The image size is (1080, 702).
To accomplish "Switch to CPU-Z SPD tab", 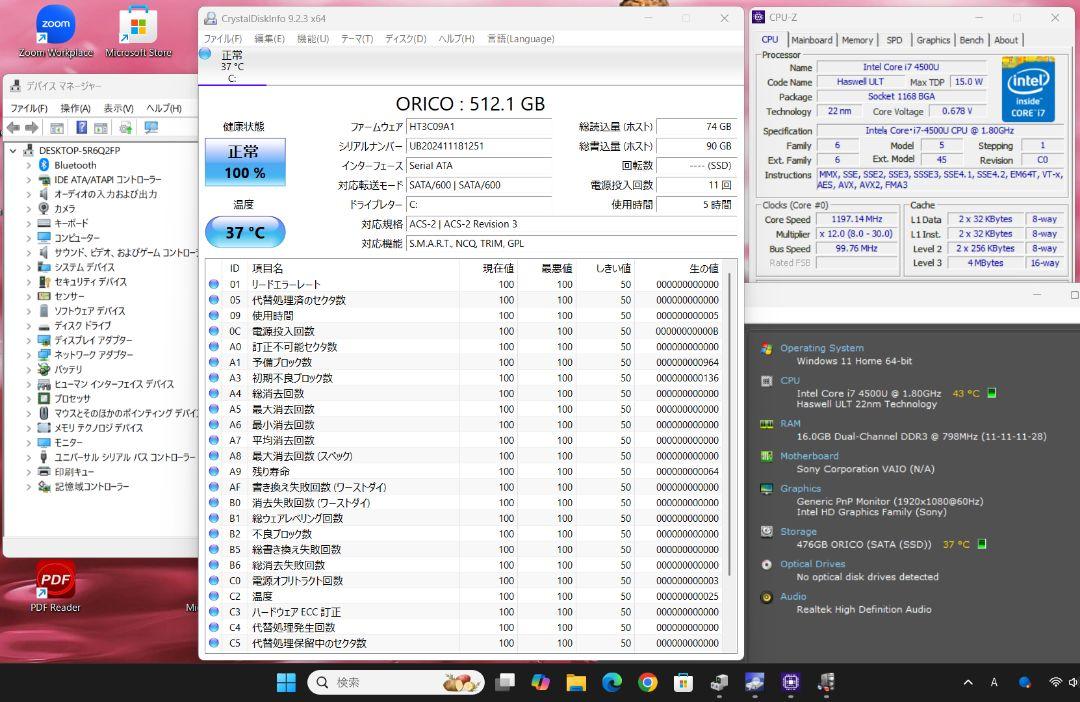I will point(894,40).
